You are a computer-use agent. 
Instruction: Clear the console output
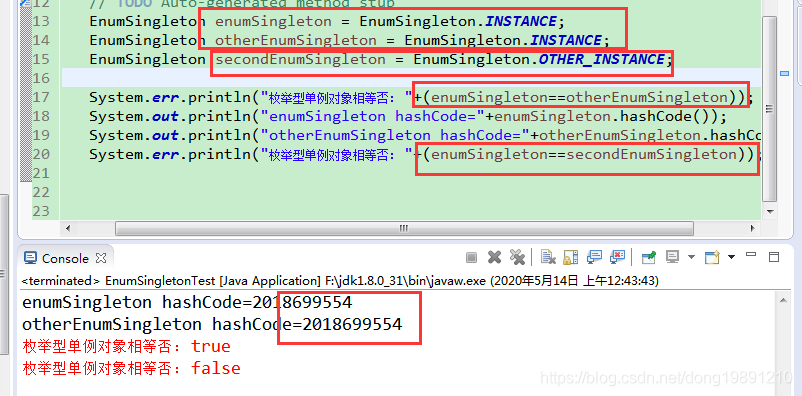[548, 257]
